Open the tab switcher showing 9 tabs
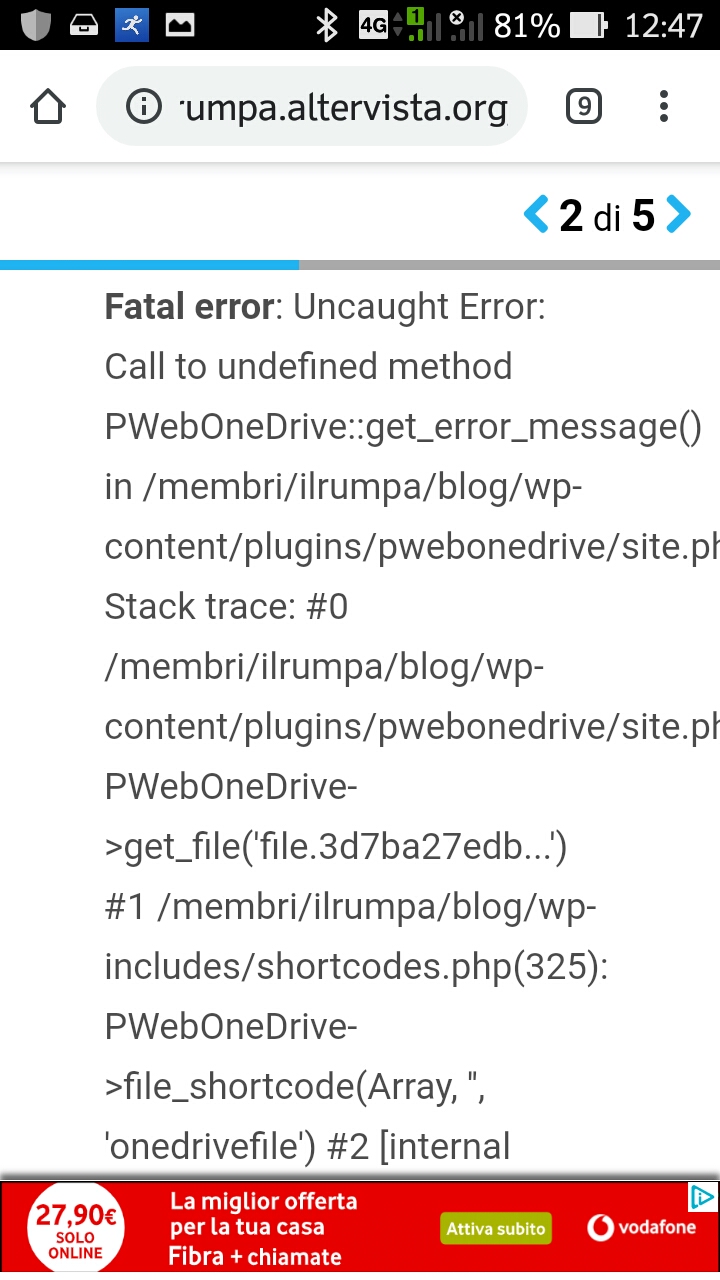720x1280 pixels. click(584, 106)
